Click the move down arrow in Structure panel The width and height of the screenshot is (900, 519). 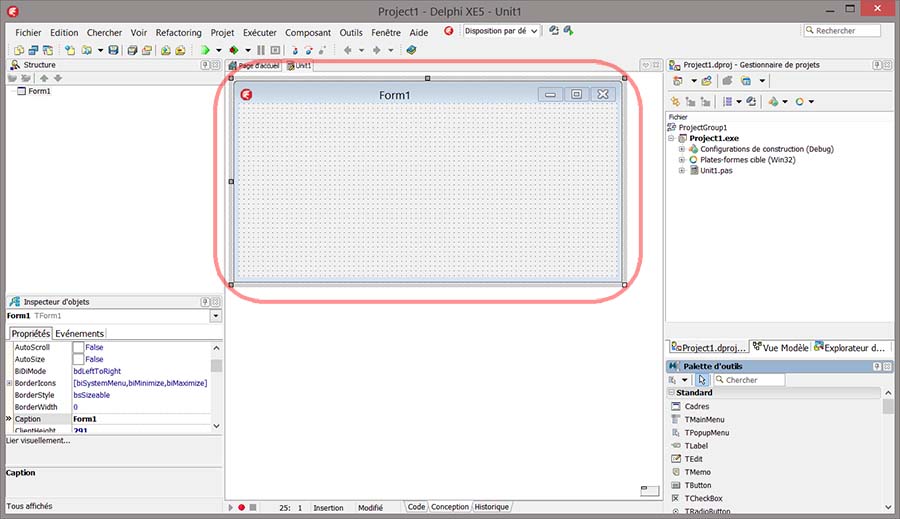[58, 78]
